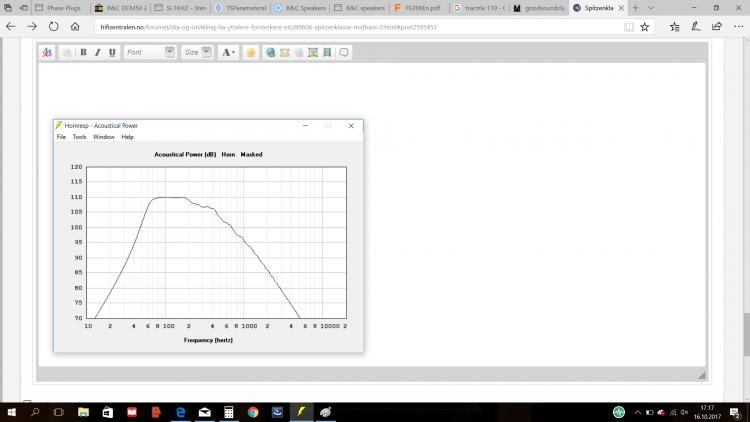Close the active Spitzenkla tab
The height and width of the screenshot is (422, 750).
(621, 8)
